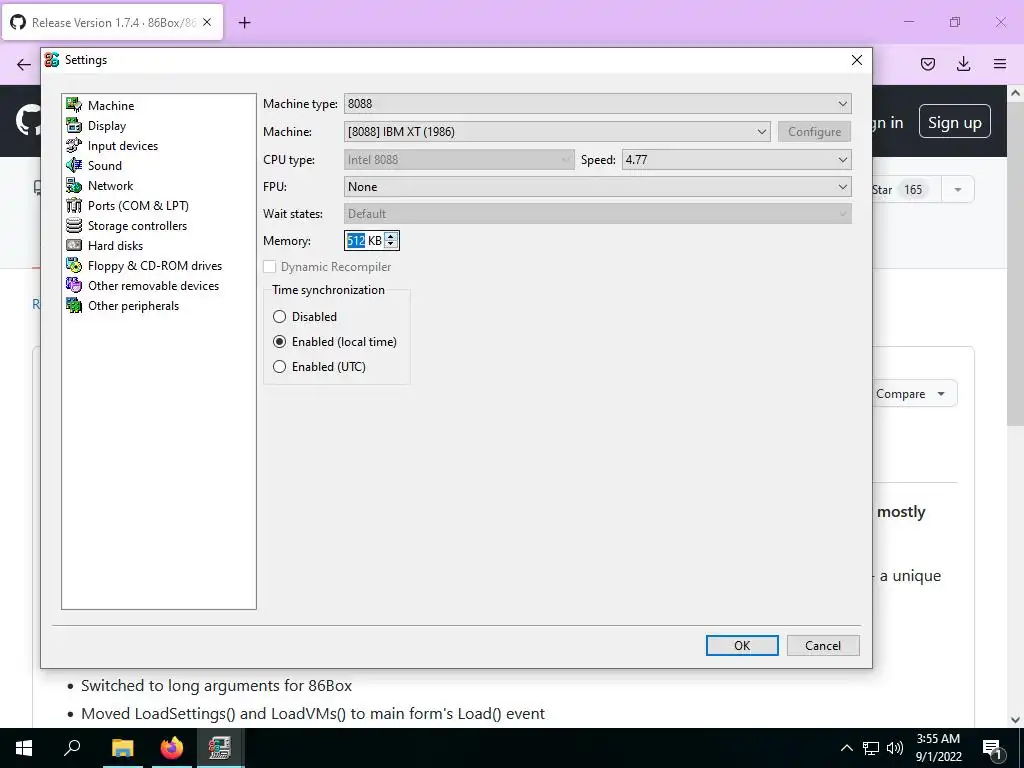This screenshot has width=1024, height=768.
Task: Open a new Firefox tab
Action: (244, 22)
